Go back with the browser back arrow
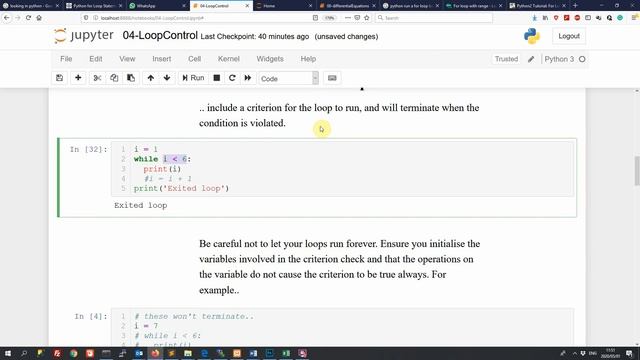This screenshot has width=640, height=360. [x=7, y=18]
